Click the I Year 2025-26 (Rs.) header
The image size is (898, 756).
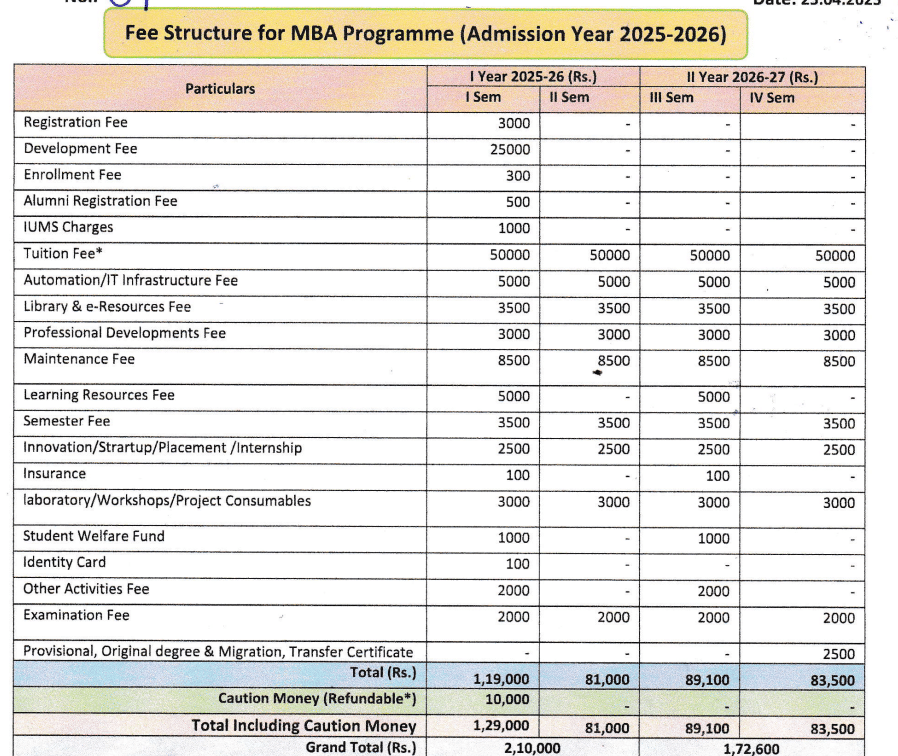[x=533, y=77]
